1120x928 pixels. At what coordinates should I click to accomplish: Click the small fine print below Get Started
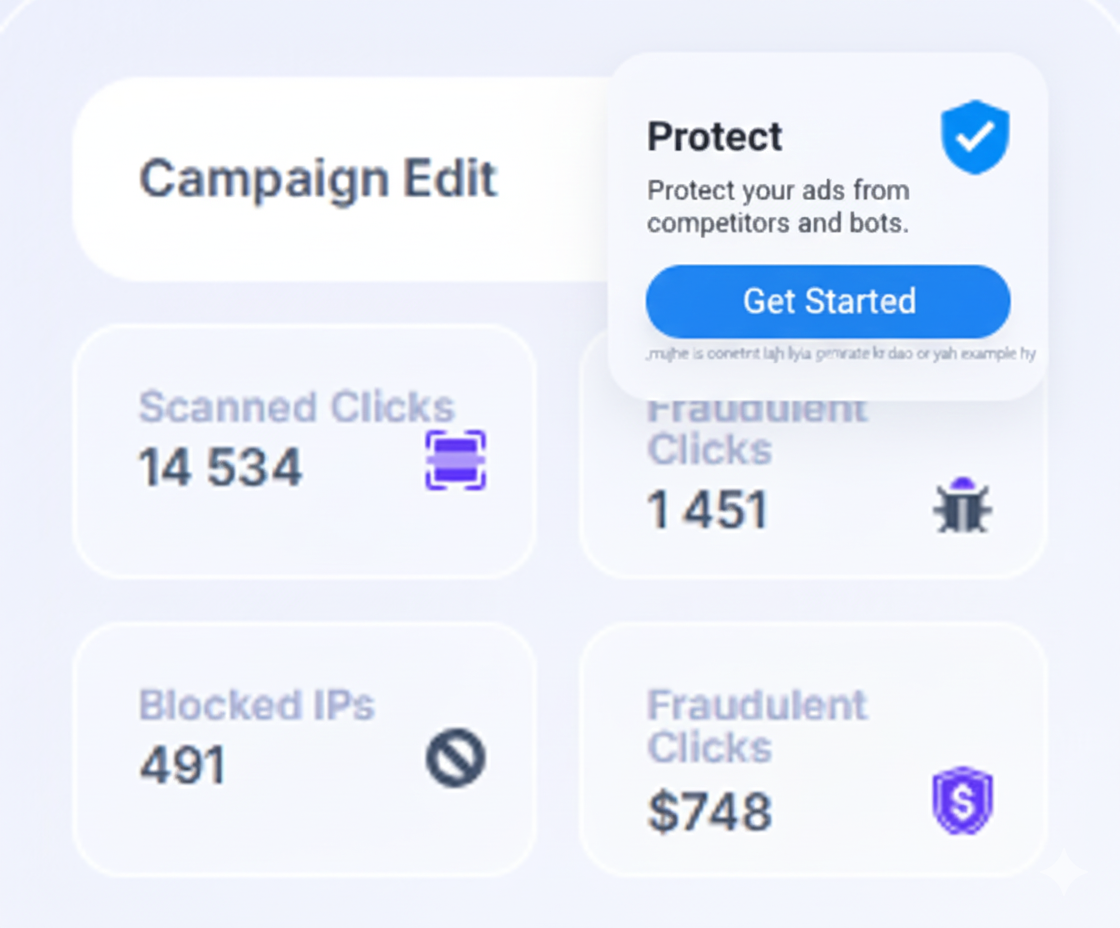coord(840,354)
